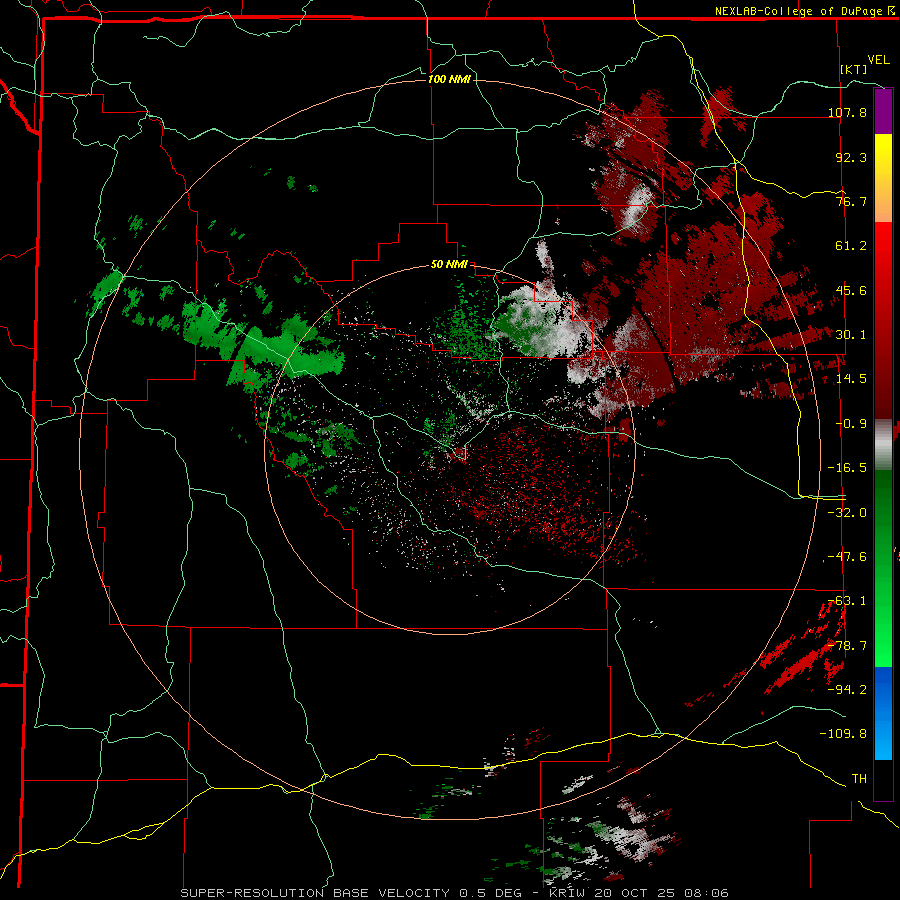The image size is (900, 900).
Task: Click the -47.6 legend value
Action: (x=847, y=557)
